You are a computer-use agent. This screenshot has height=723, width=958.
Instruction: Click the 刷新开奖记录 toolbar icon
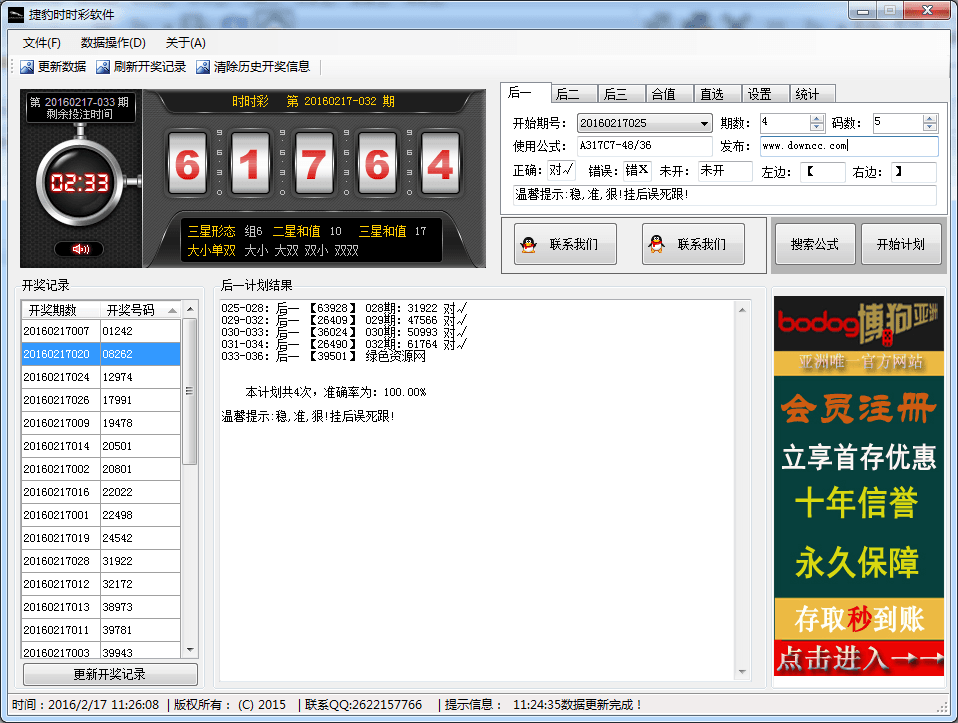pyautogui.click(x=104, y=67)
